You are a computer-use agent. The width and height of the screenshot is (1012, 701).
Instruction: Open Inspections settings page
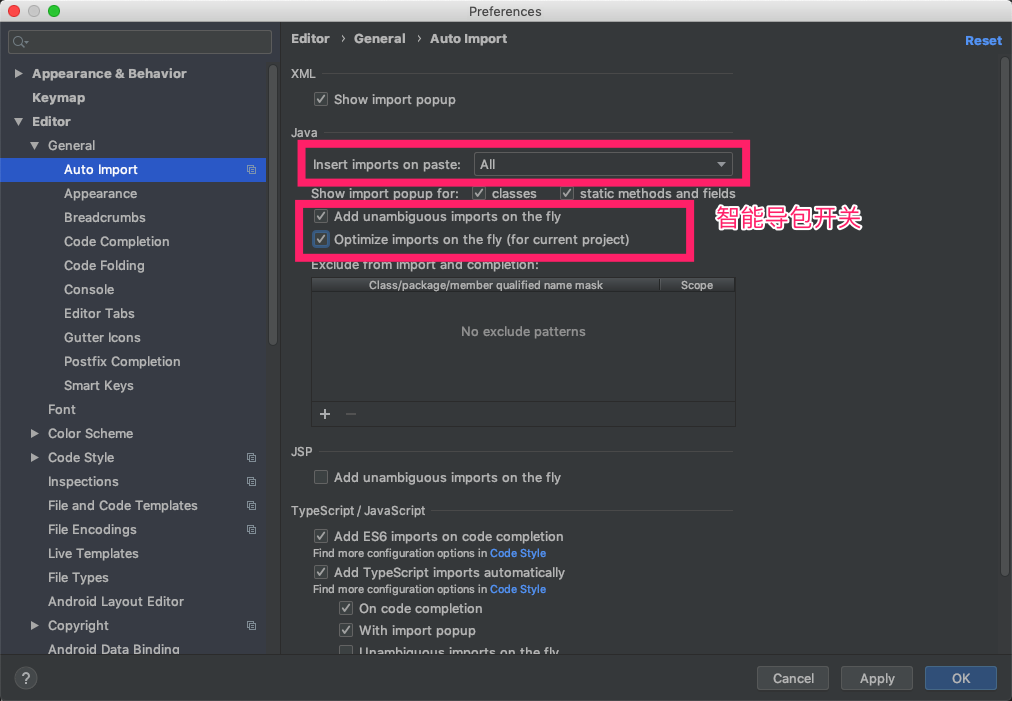click(x=83, y=482)
